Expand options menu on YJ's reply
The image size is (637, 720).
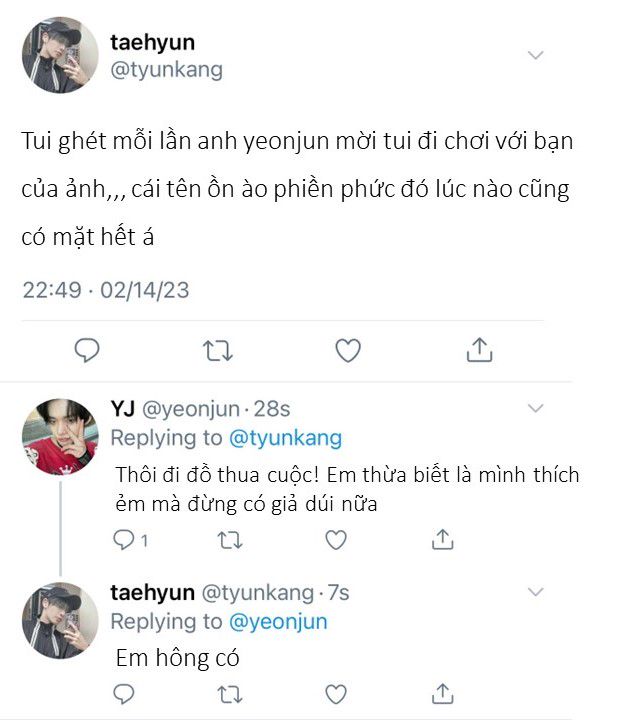[x=536, y=408]
